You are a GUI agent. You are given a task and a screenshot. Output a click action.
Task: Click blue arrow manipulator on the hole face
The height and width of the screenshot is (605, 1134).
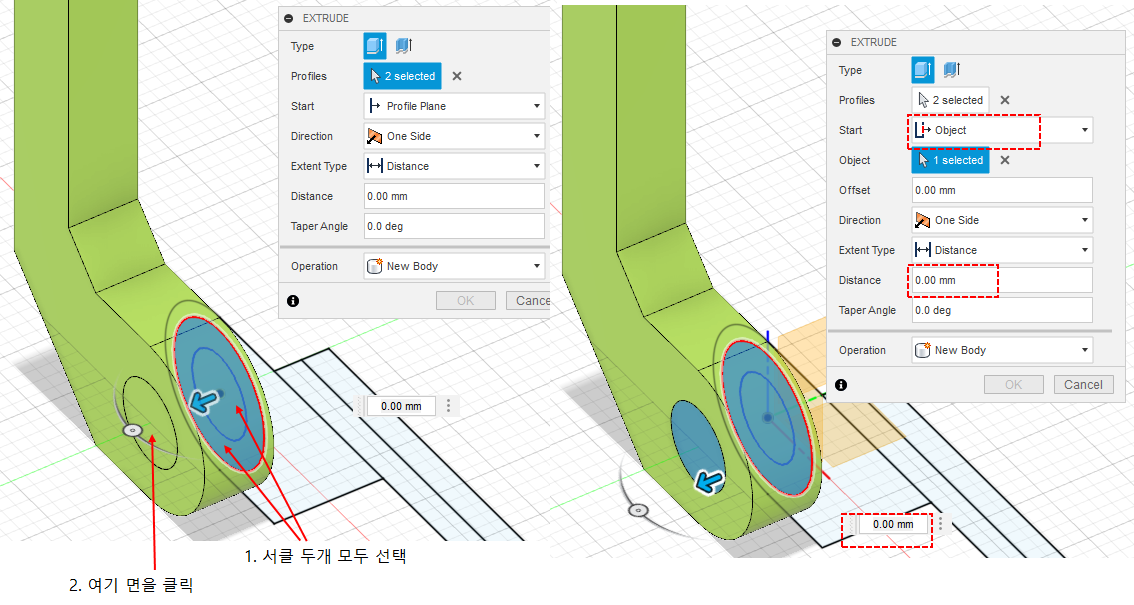click(x=709, y=481)
